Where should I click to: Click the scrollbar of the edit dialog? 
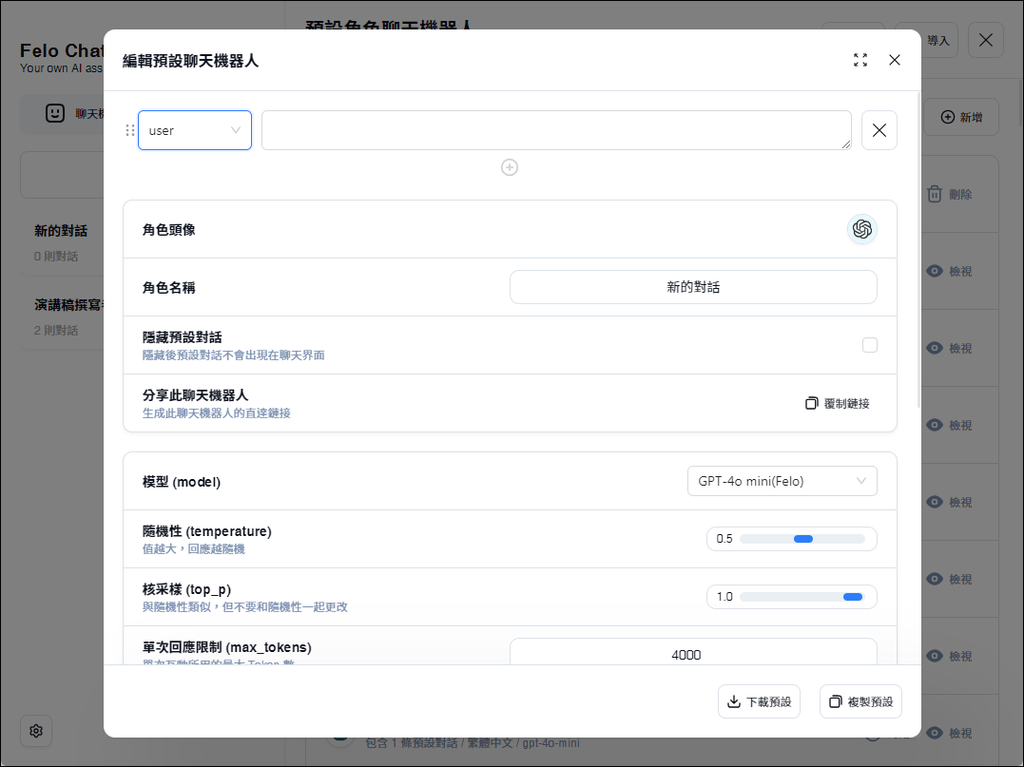[x=919, y=248]
